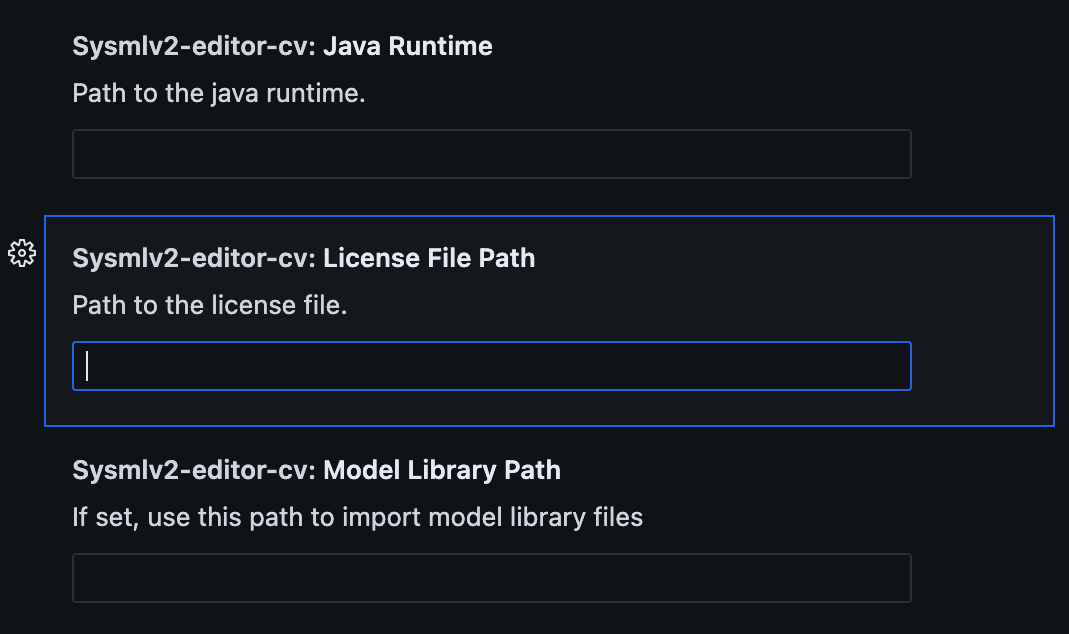The width and height of the screenshot is (1069, 634).
Task: Select the 'Sysmlv2-editor-cv: Model Library Path' setting title
Action: [x=316, y=470]
